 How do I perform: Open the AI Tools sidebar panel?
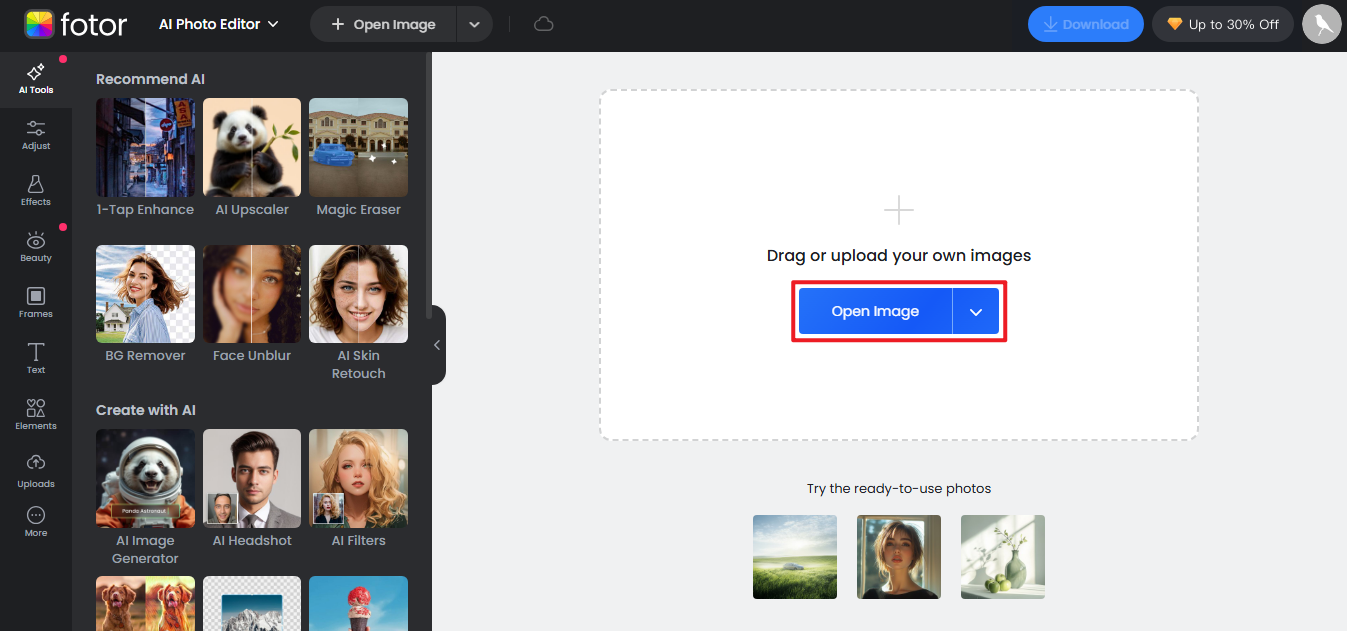coord(36,79)
